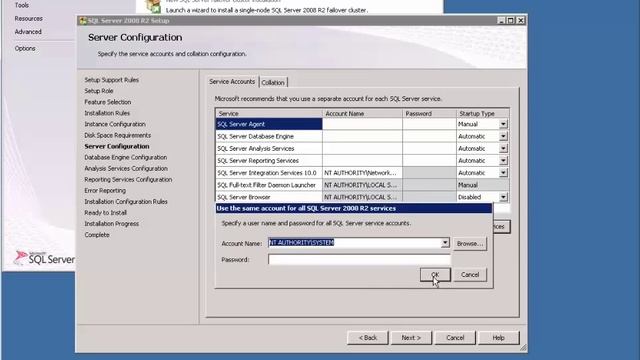Click Instance Configuration step

pos(115,124)
